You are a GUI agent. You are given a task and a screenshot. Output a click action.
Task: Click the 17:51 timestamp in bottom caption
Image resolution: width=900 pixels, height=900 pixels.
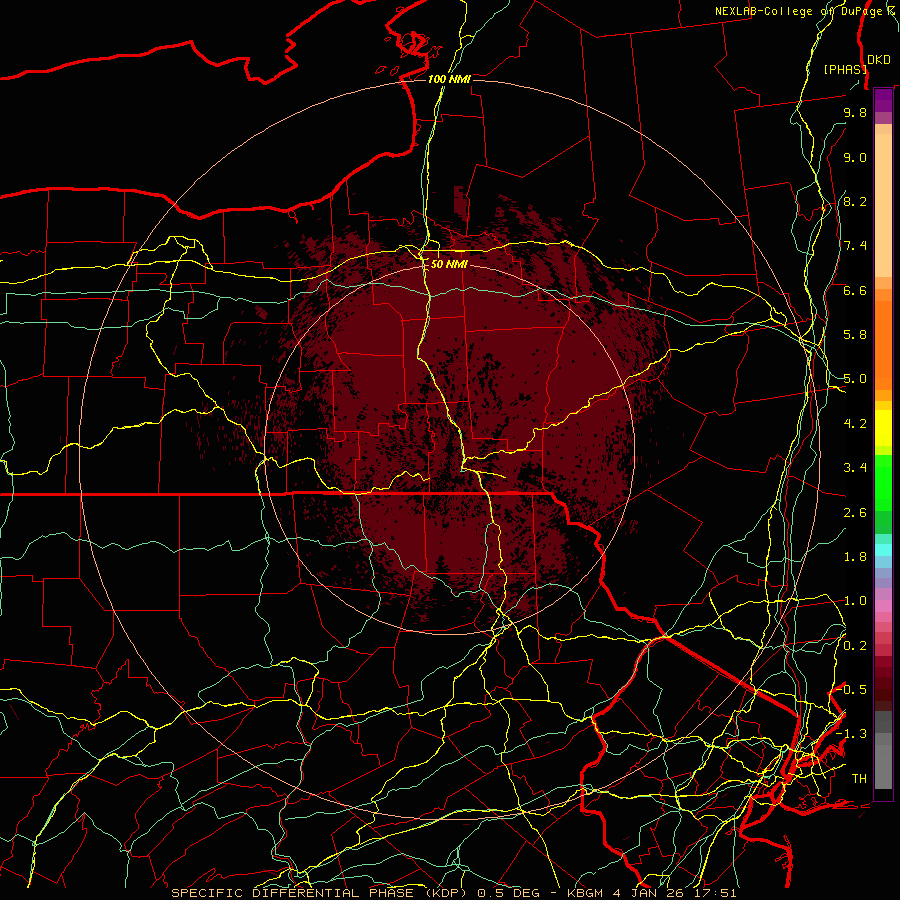715,893
